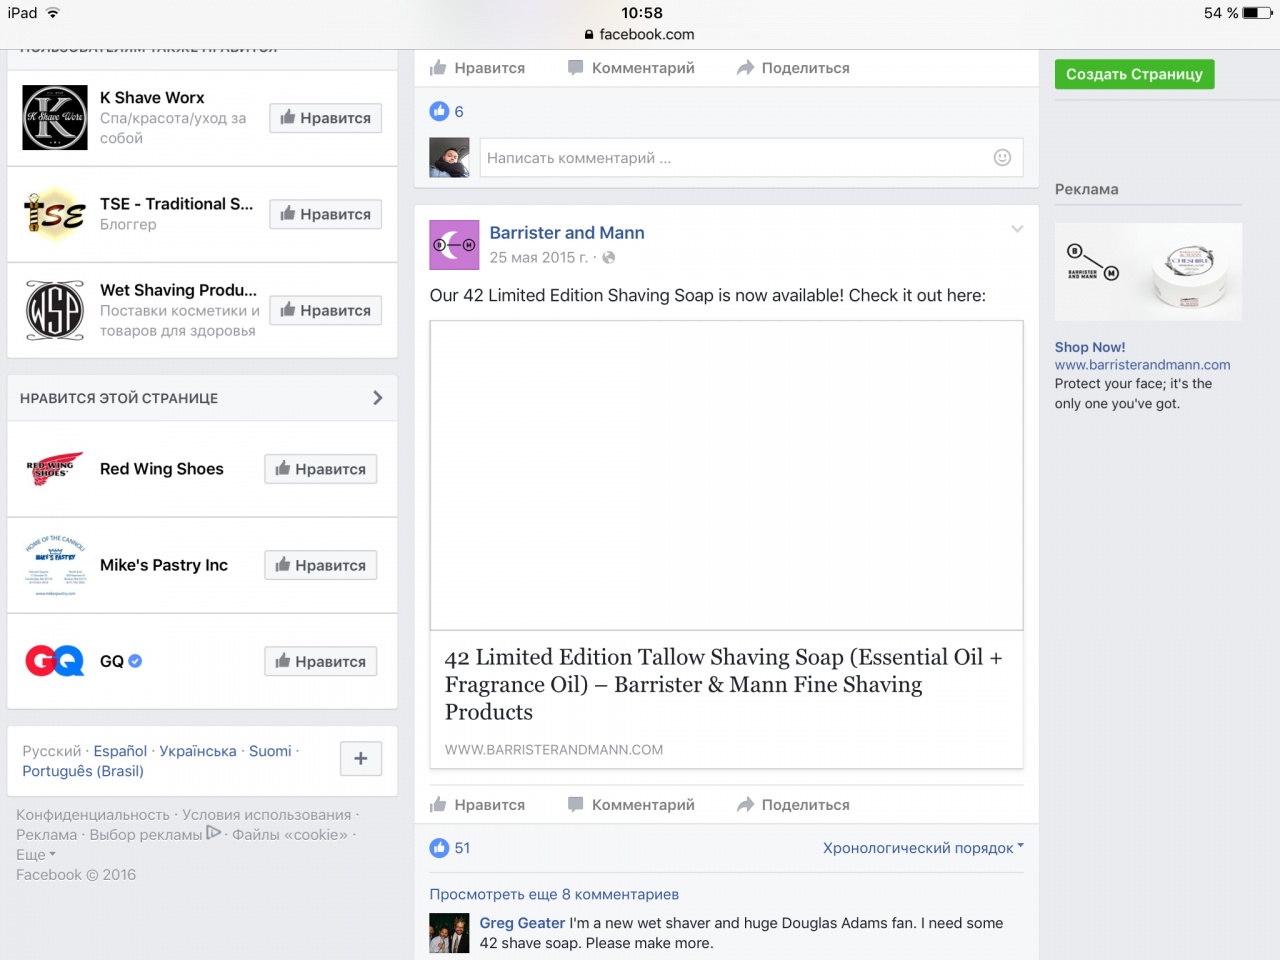Screen dimensions: 1280x960
Task: Open Wet Shaving Products WSP logo
Action: click(55, 310)
